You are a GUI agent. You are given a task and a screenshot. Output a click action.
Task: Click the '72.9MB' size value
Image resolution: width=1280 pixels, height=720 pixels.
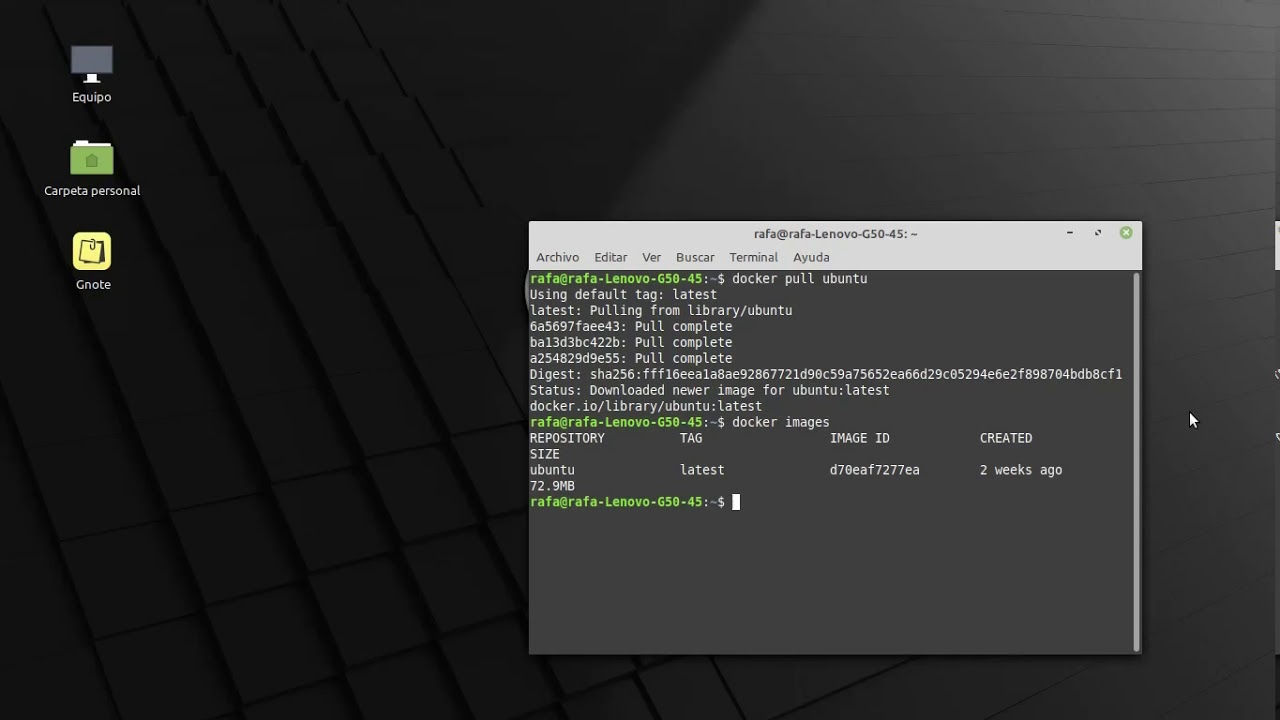(552, 487)
